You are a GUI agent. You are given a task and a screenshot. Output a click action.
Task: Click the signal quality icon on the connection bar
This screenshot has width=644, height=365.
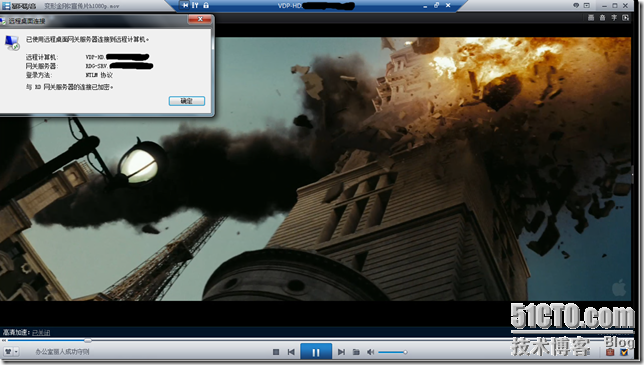point(195,5)
